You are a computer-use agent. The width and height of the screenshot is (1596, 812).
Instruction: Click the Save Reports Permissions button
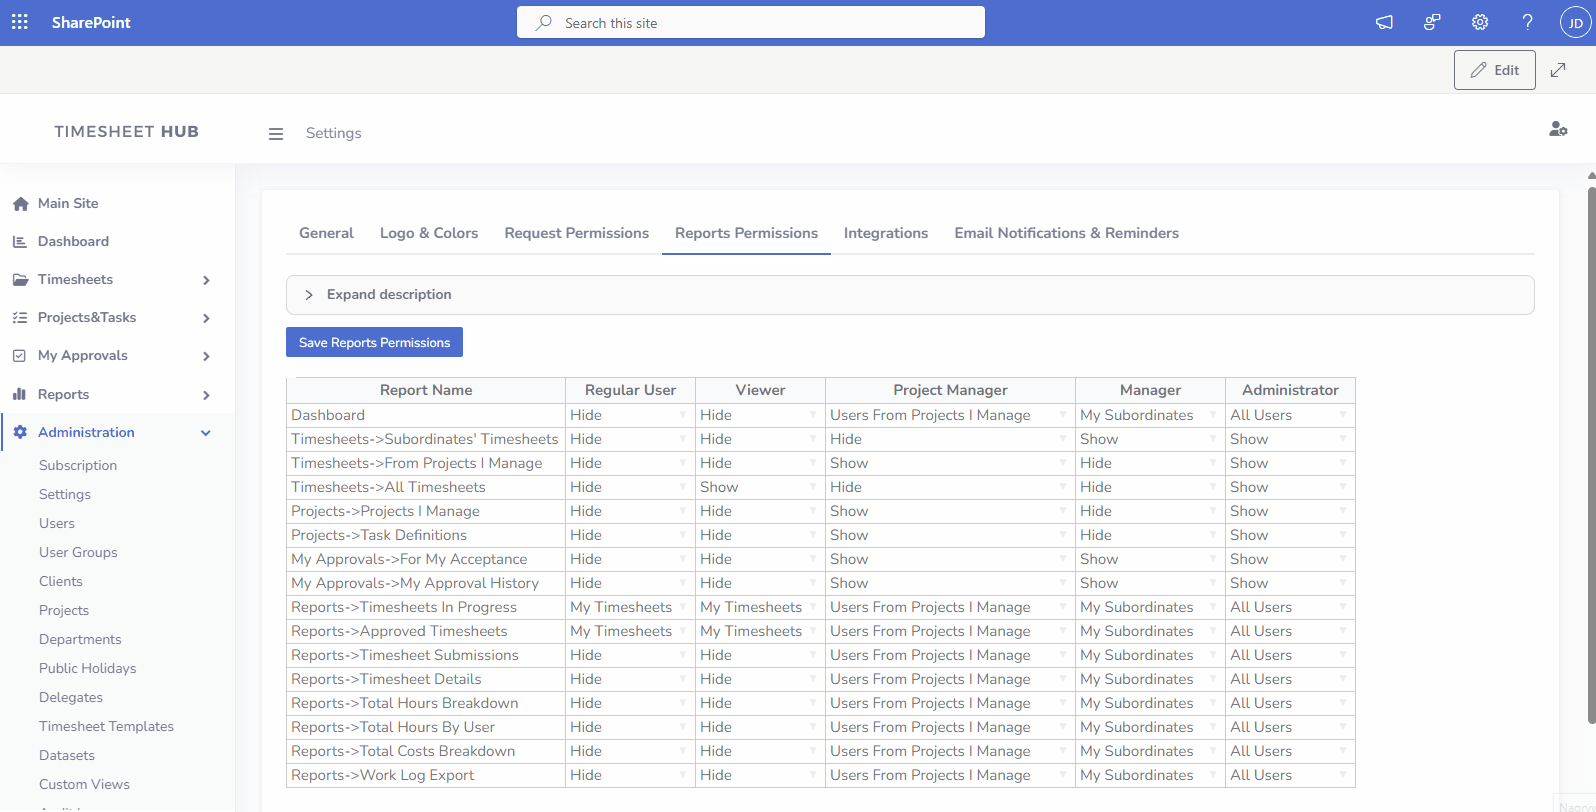coord(374,342)
